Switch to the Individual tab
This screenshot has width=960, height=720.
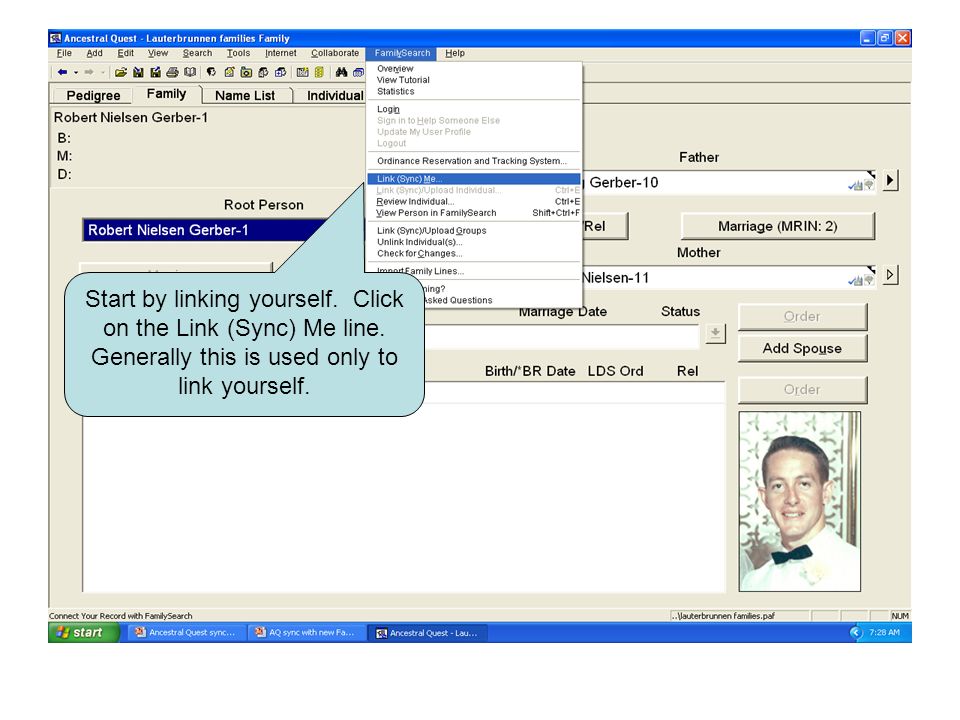pos(334,96)
